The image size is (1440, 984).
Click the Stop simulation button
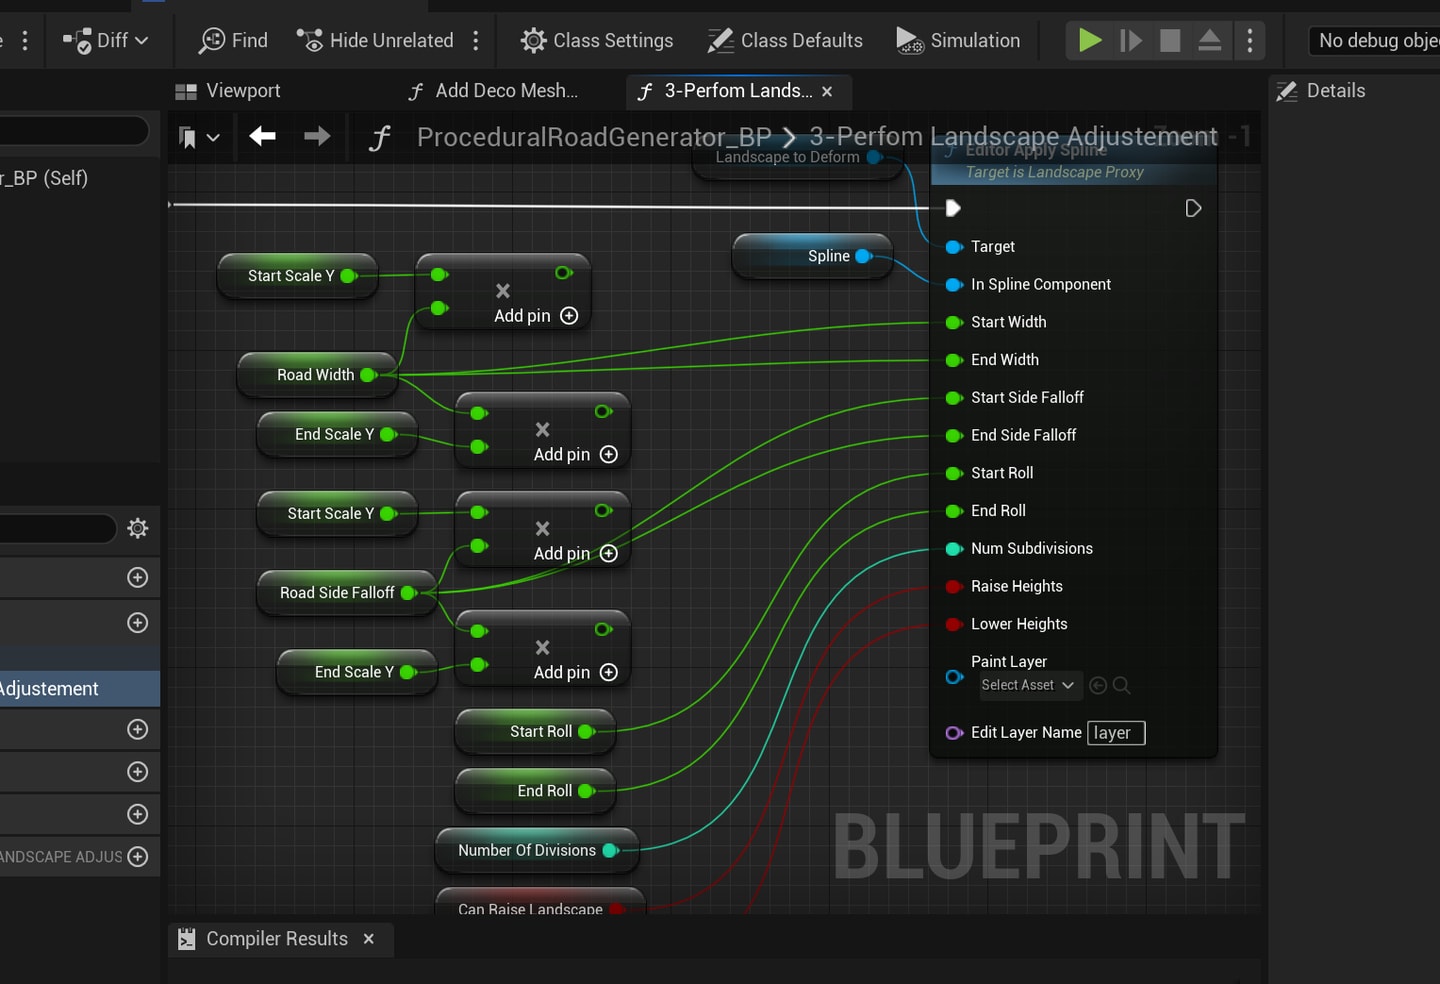point(1170,41)
